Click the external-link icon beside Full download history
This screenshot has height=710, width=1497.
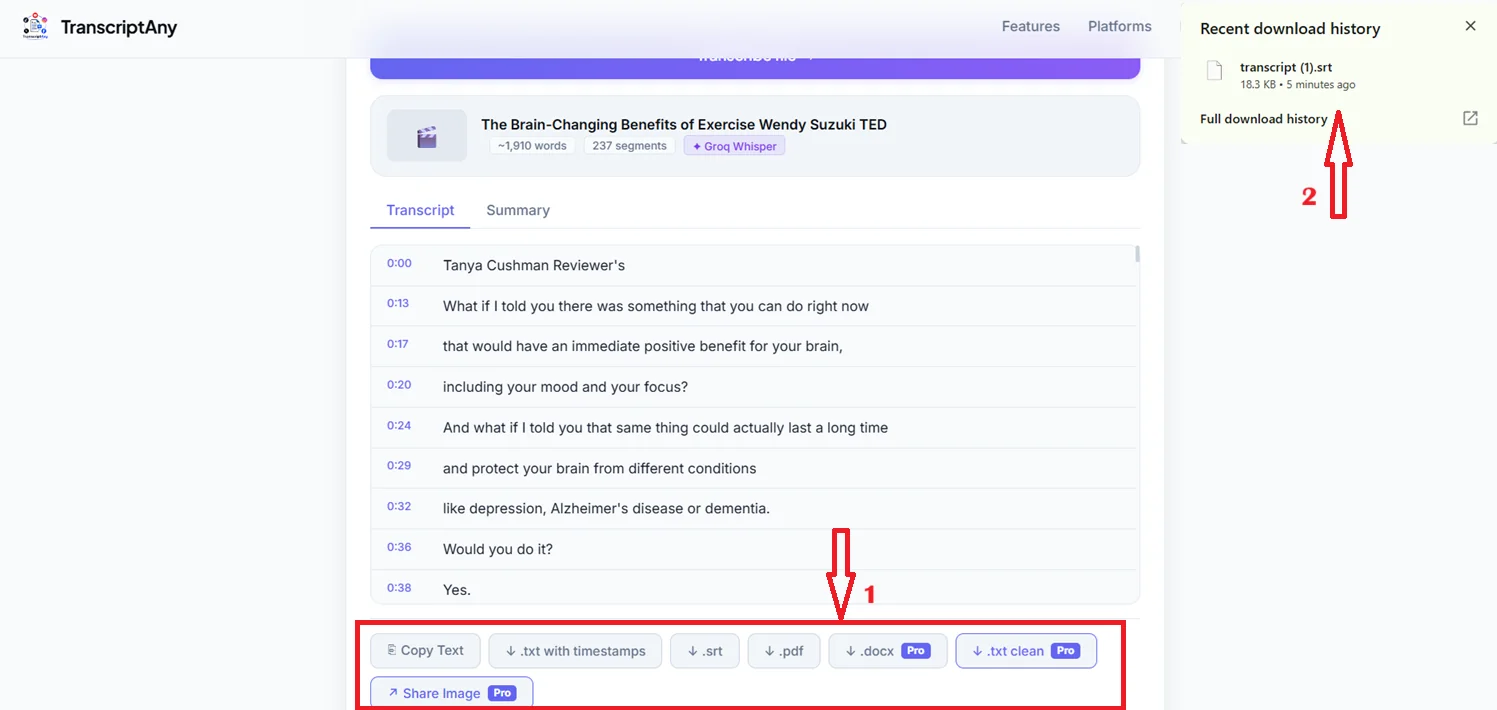click(x=1470, y=118)
